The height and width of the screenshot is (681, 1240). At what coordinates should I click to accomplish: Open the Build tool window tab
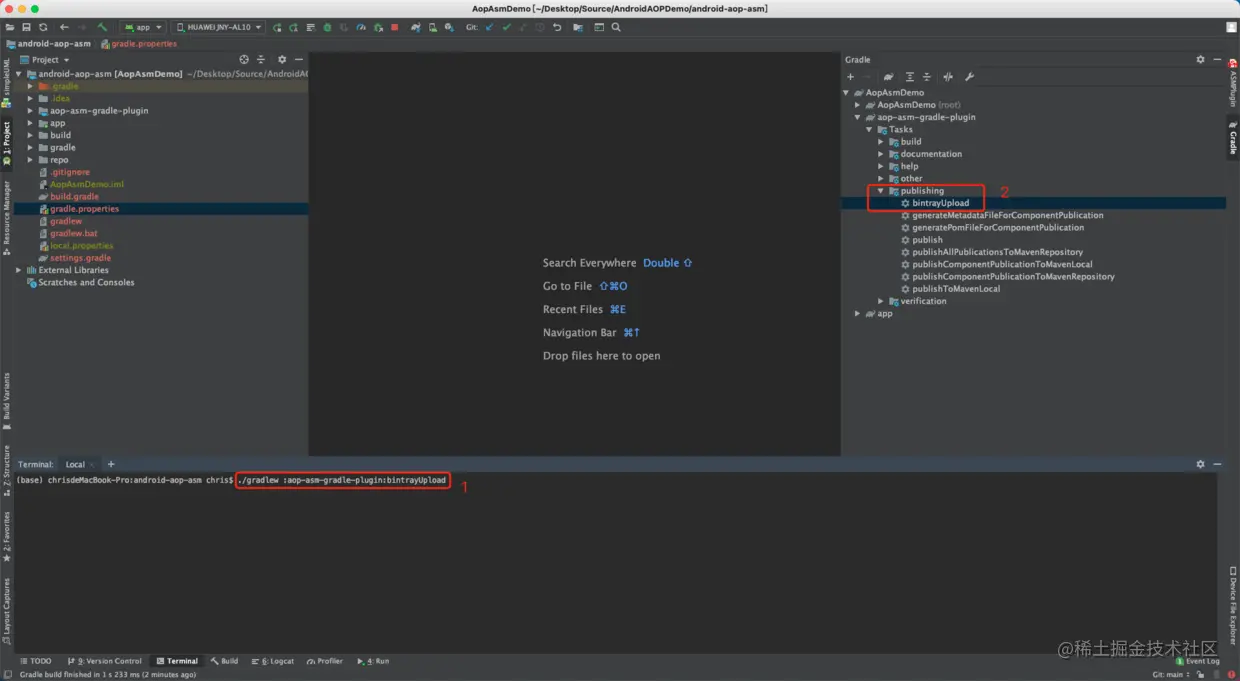[224, 661]
